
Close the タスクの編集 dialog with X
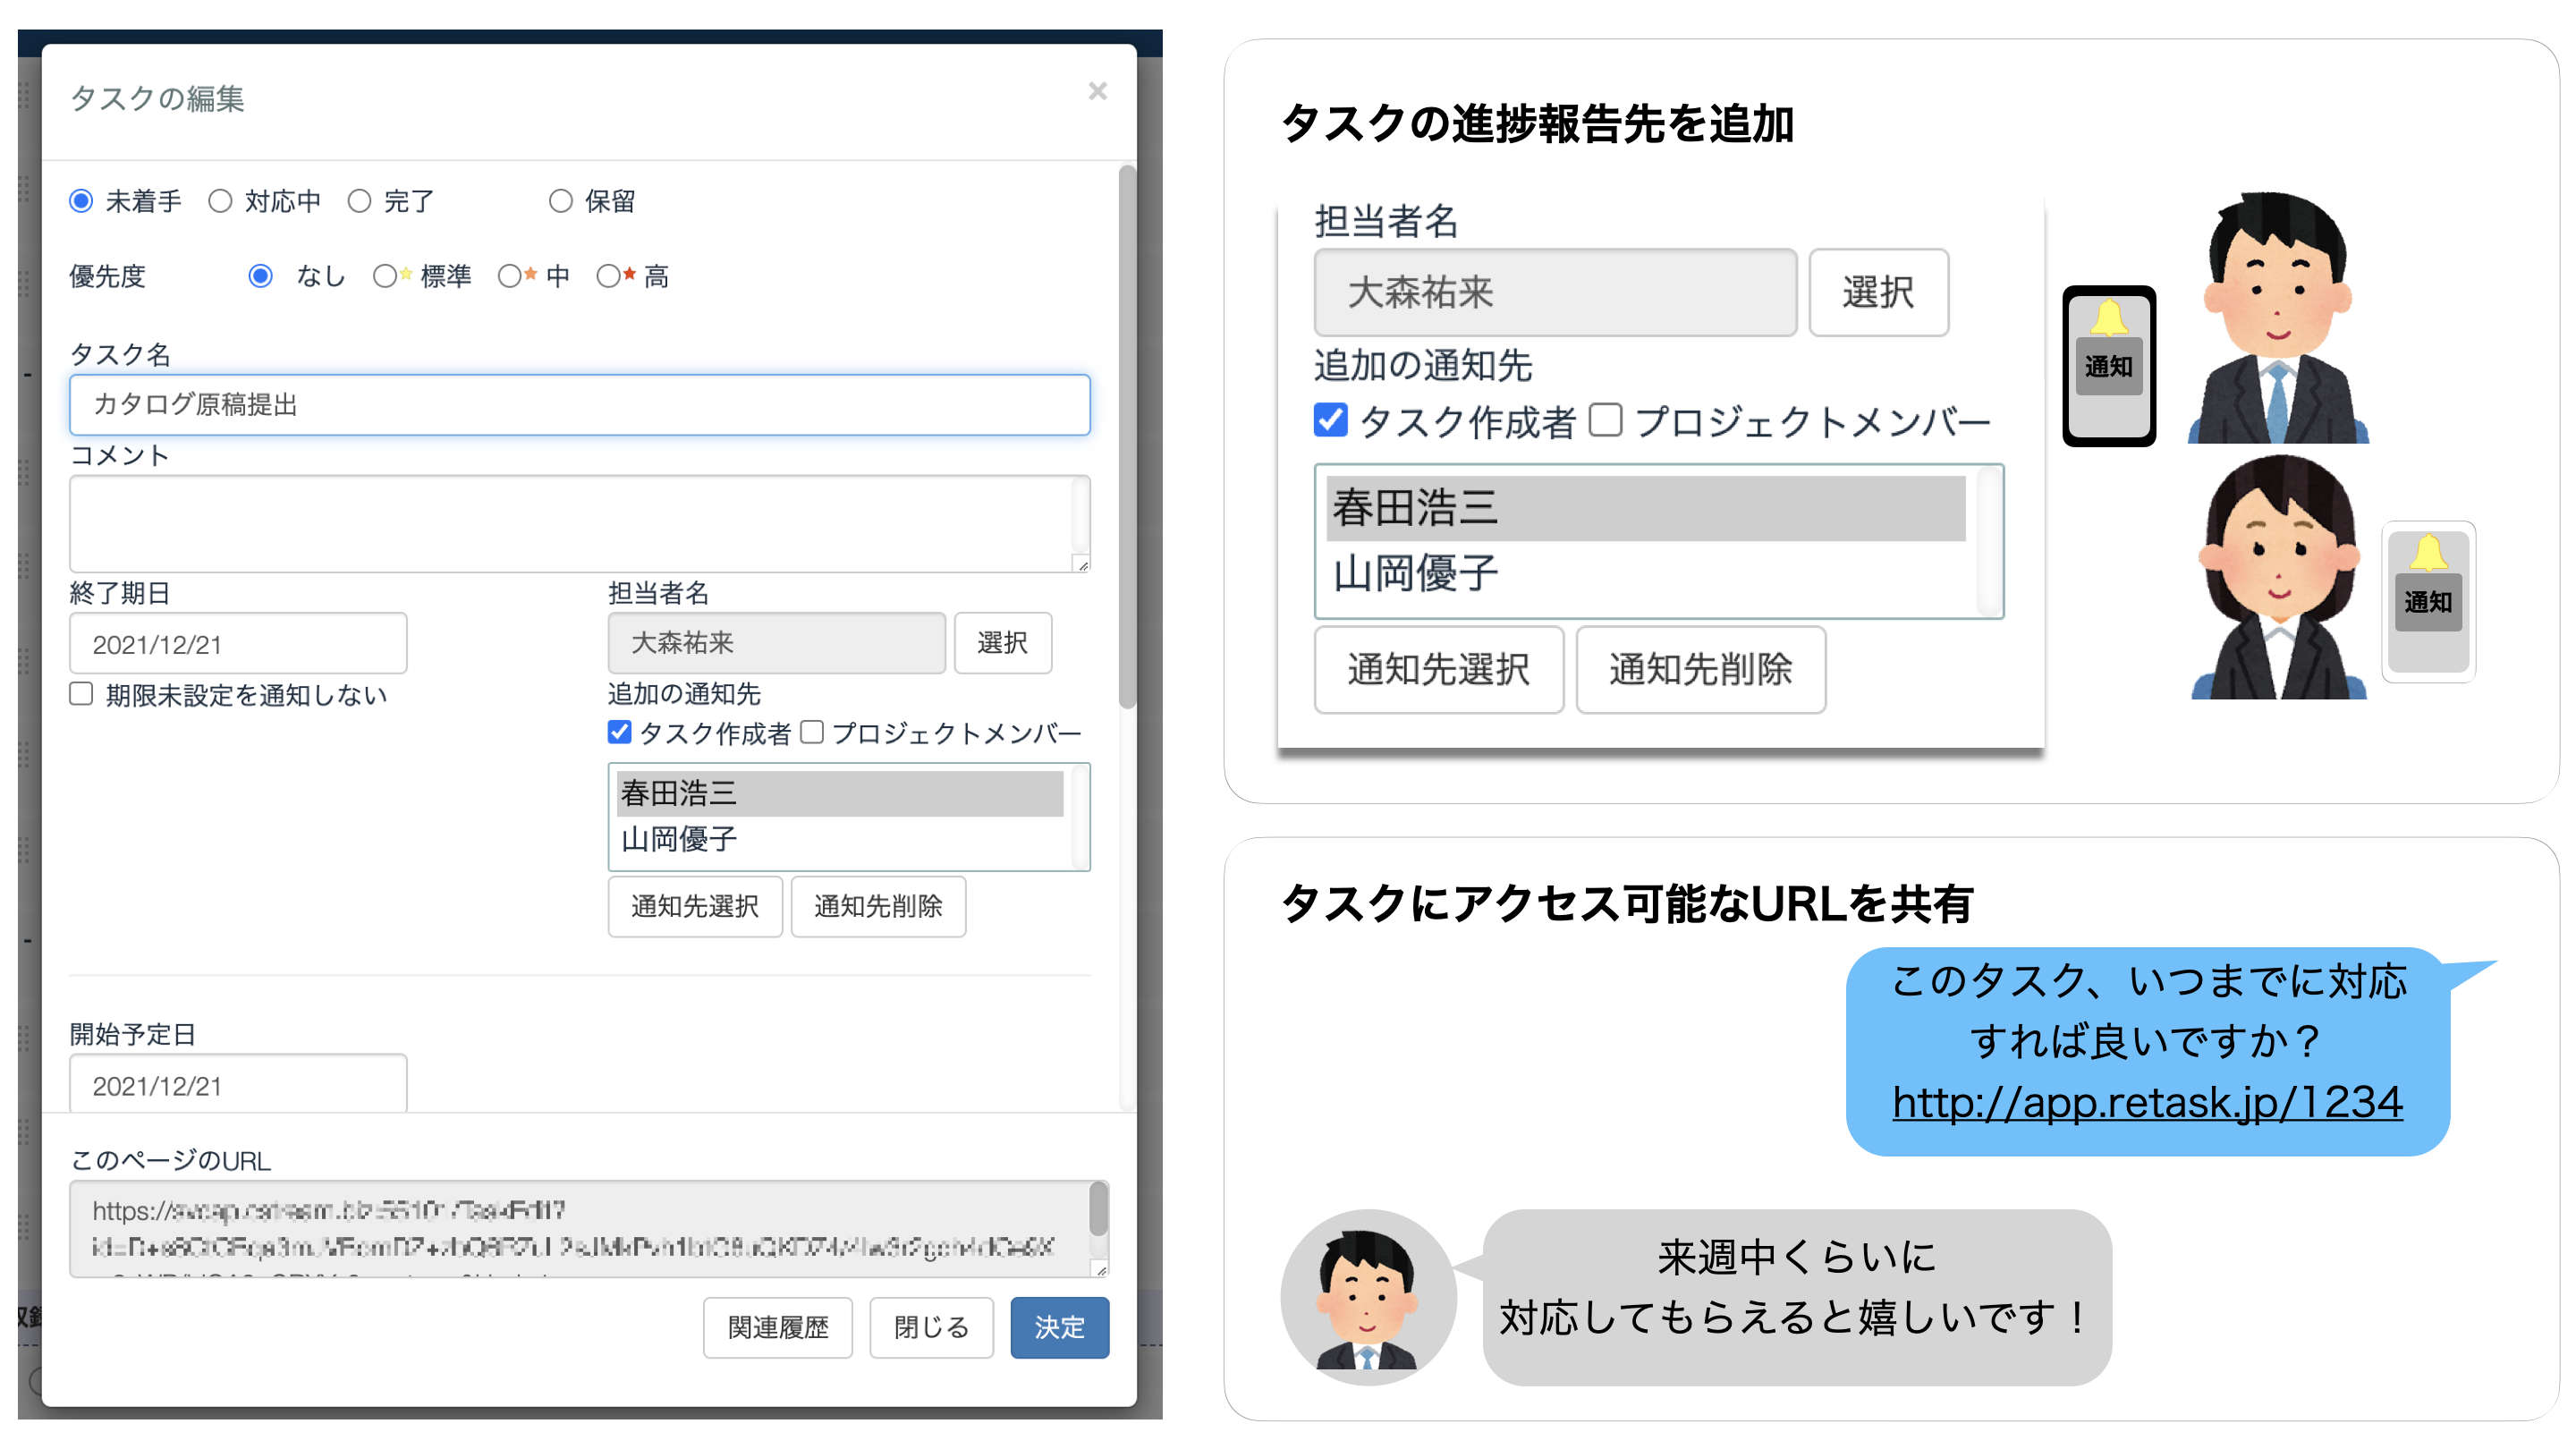pos(1097,92)
